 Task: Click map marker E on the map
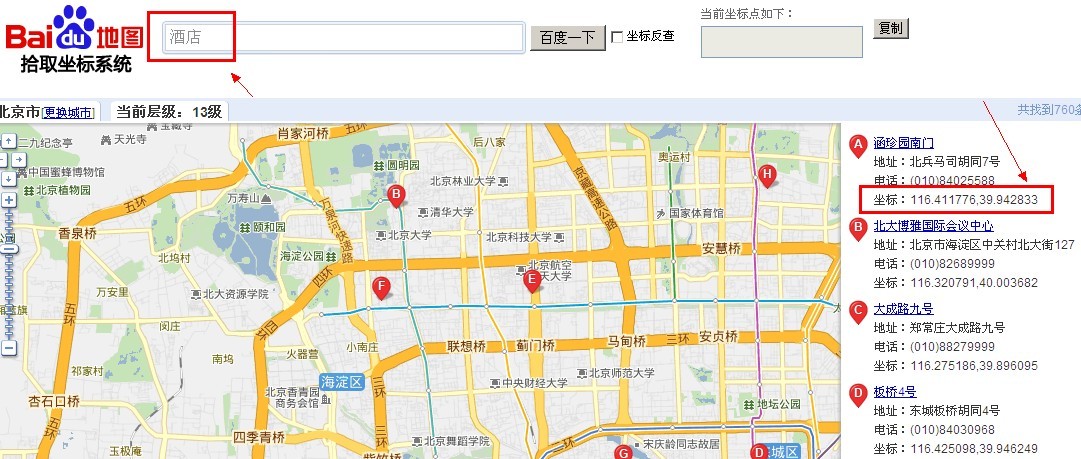(533, 280)
